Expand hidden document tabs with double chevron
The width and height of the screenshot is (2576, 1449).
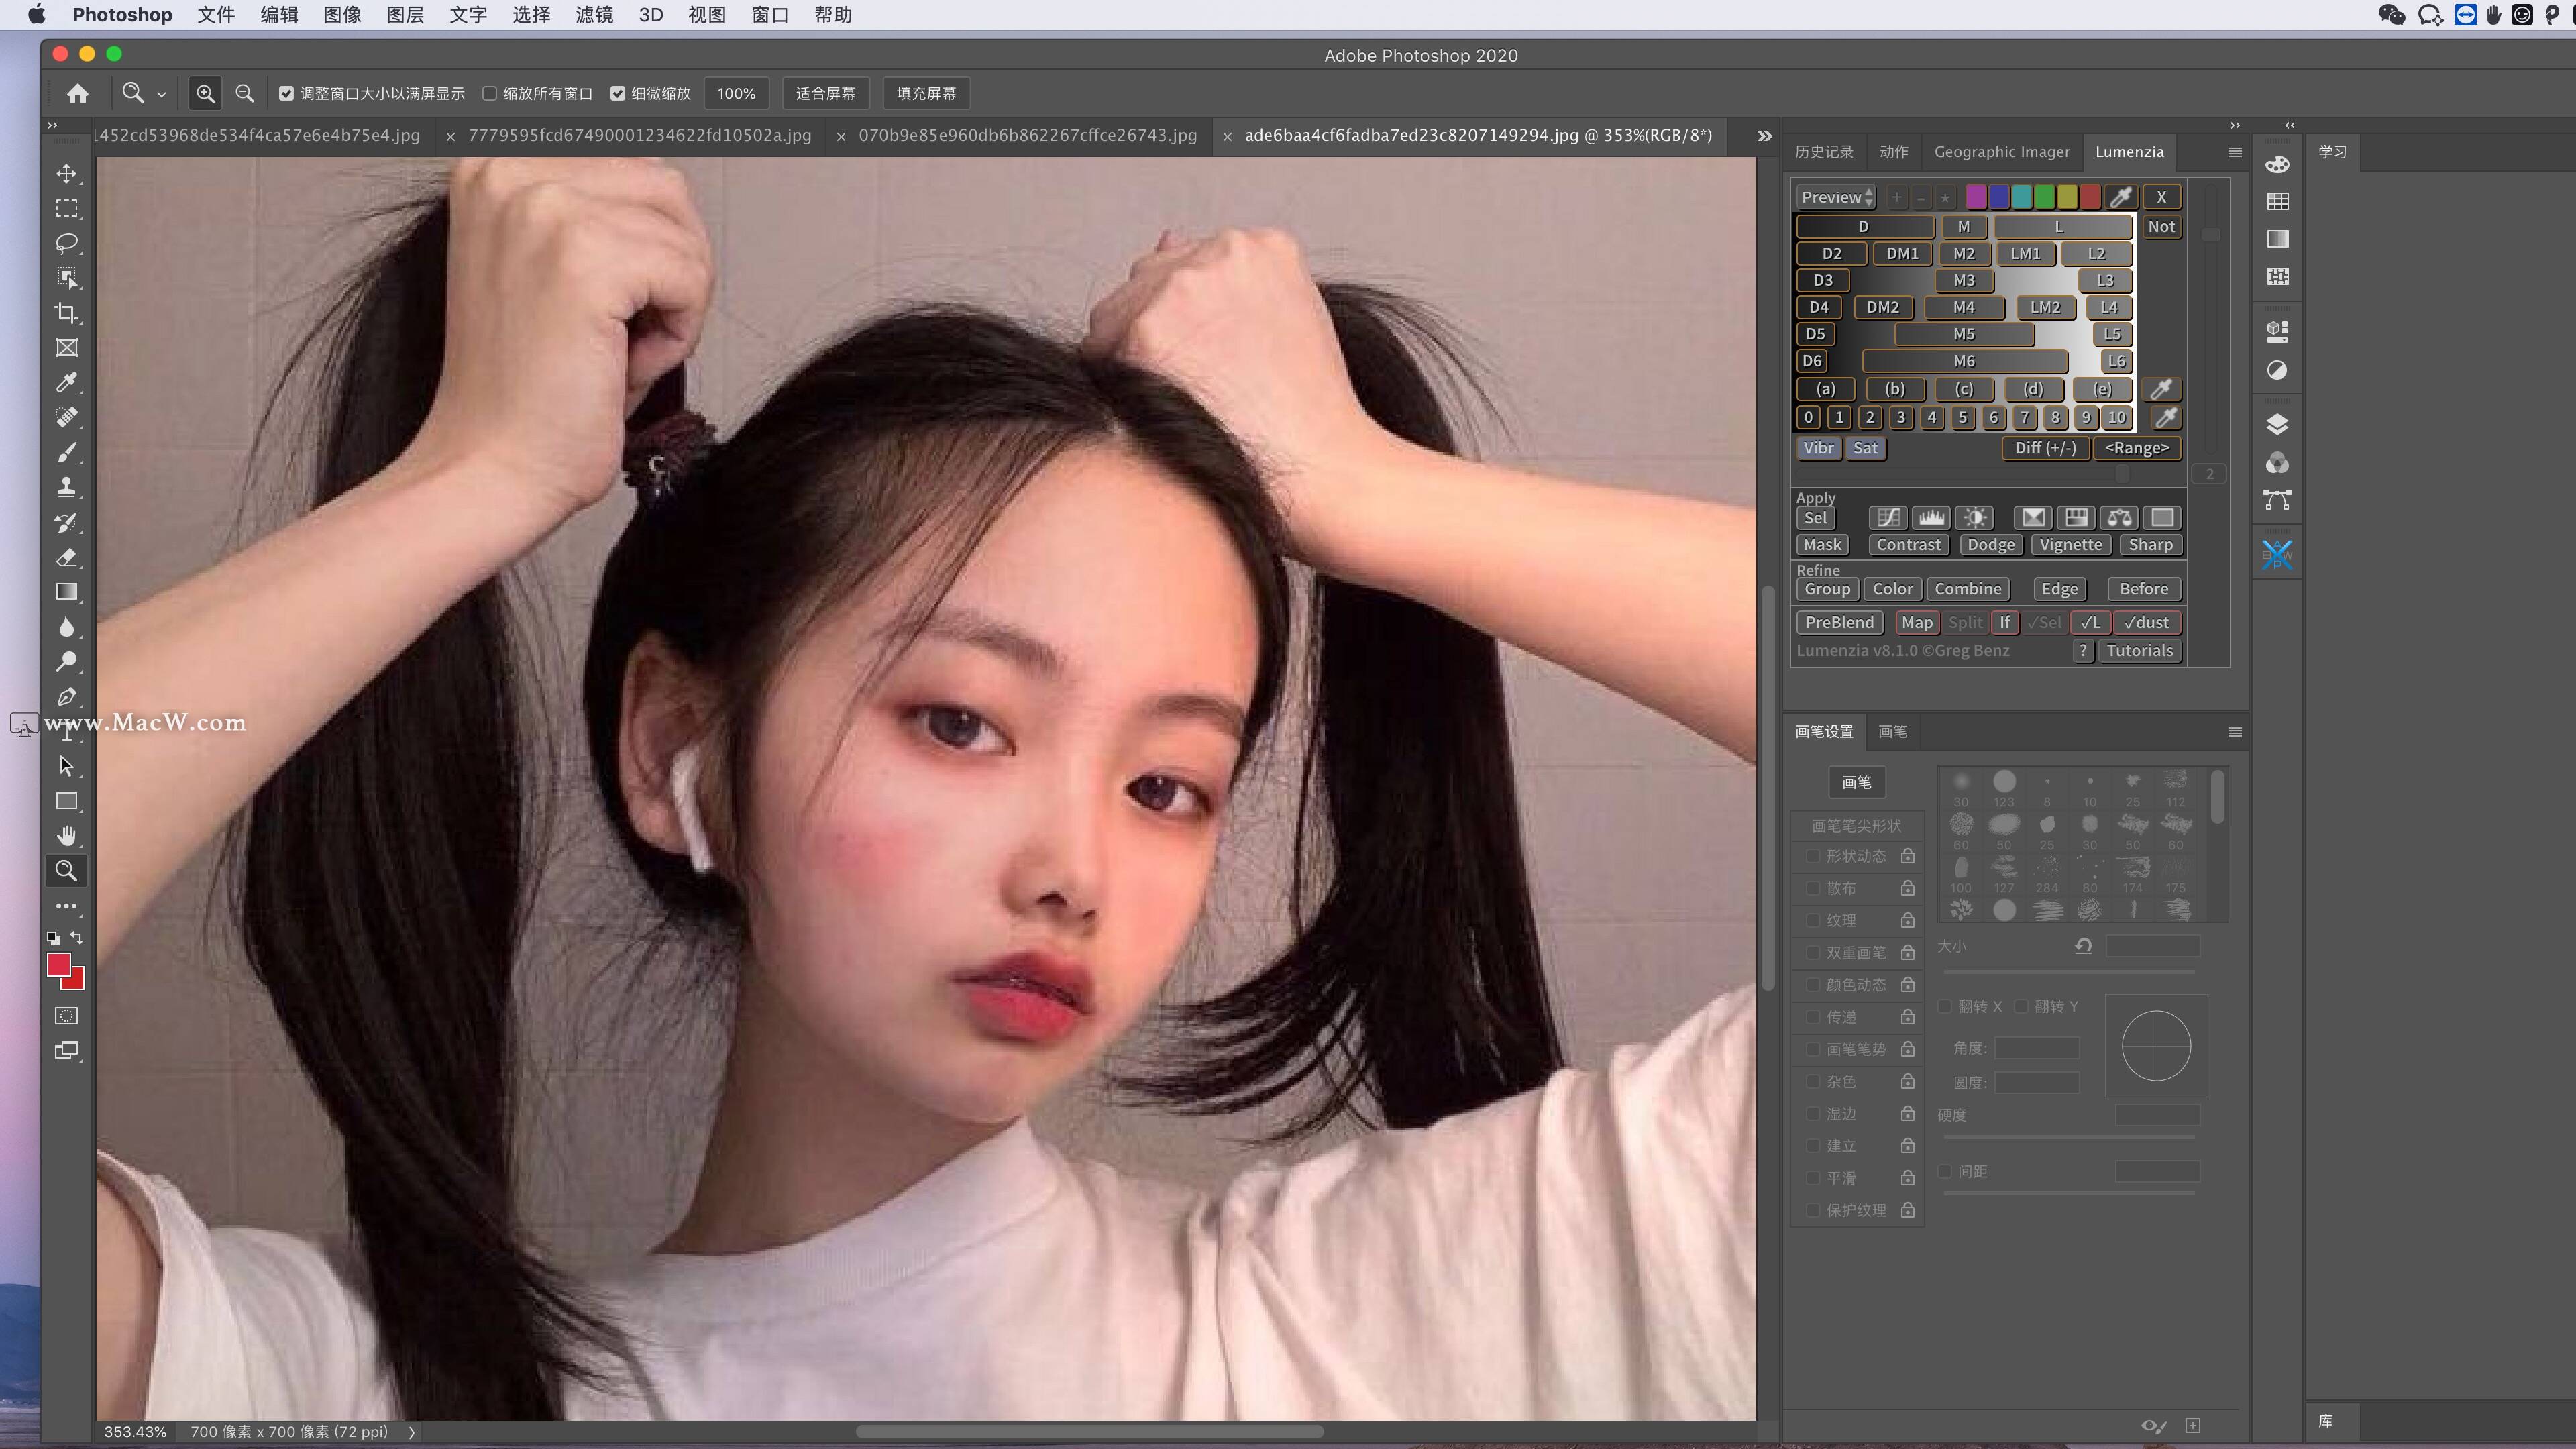(x=1764, y=136)
